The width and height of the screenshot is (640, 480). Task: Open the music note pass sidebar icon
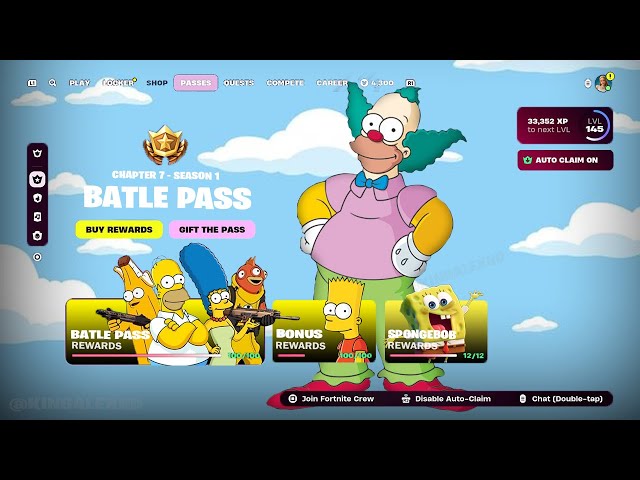(x=37, y=216)
